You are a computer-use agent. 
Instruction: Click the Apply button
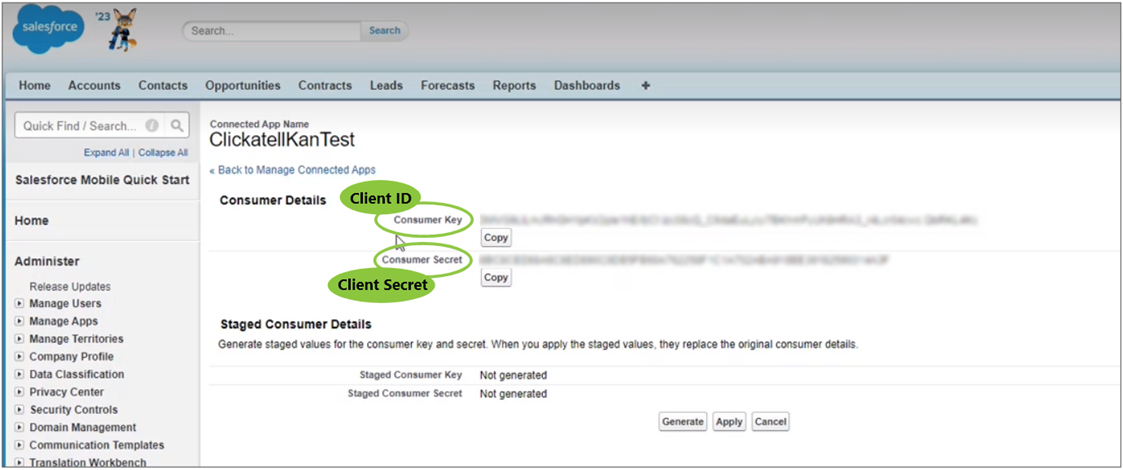[x=729, y=422]
